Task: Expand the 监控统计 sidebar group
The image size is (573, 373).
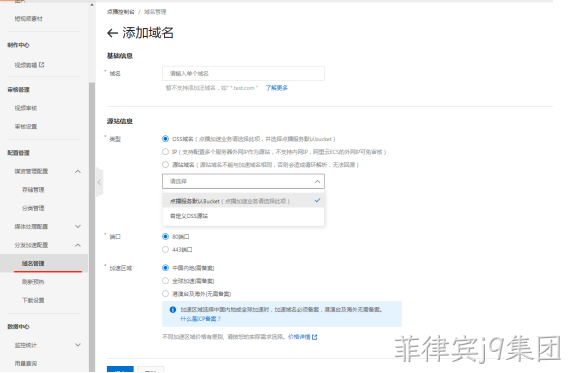Action: pyautogui.click(x=78, y=345)
